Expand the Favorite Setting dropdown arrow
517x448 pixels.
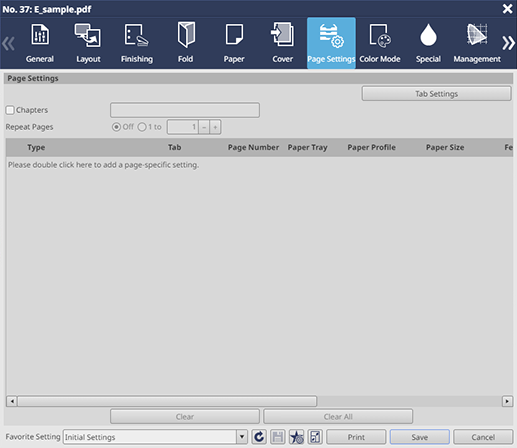point(242,437)
